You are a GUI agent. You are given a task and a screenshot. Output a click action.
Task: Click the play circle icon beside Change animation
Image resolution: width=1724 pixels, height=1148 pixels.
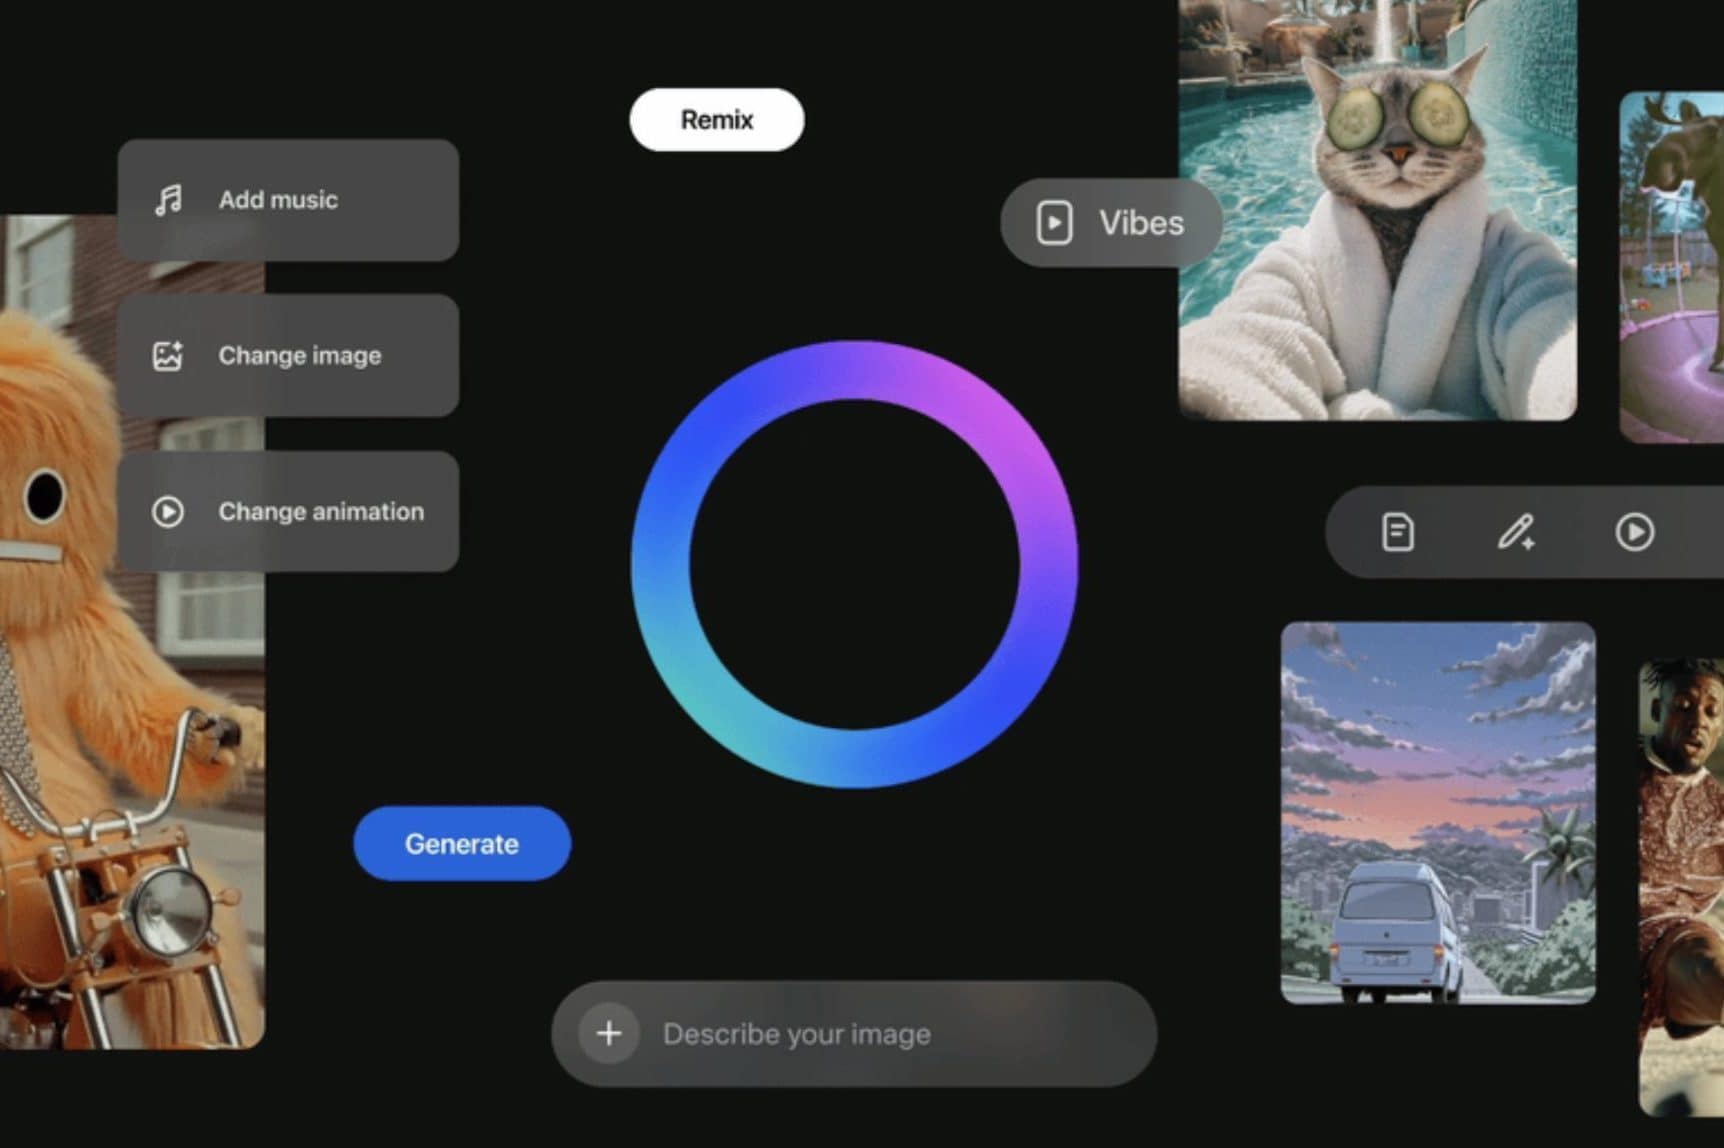tap(167, 512)
